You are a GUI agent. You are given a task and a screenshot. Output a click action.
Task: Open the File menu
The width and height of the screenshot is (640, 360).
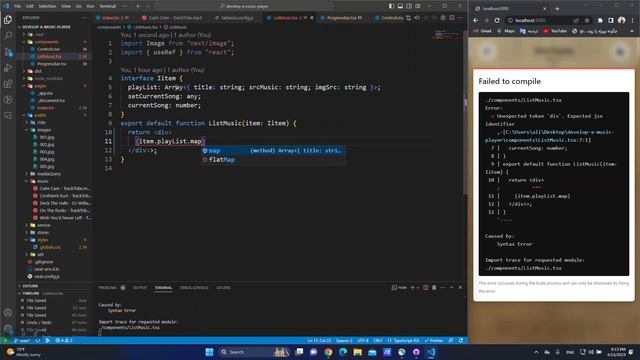[x=18, y=6]
